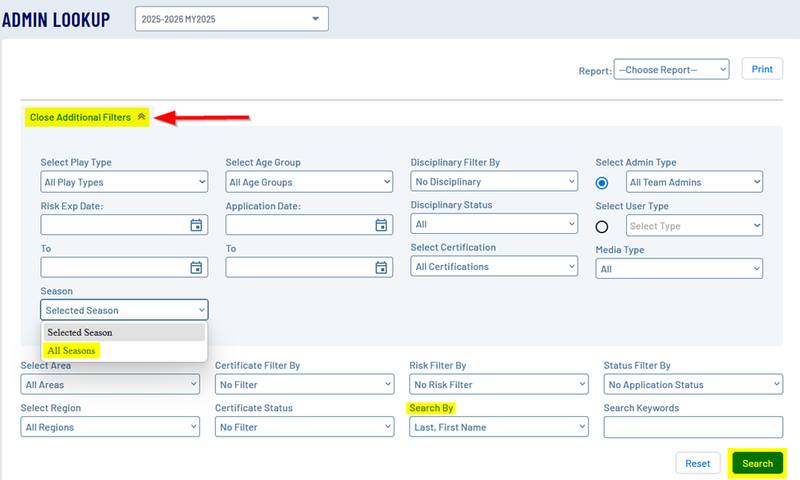
Task: Open calendar picker for Application Date
Action: pos(381,225)
